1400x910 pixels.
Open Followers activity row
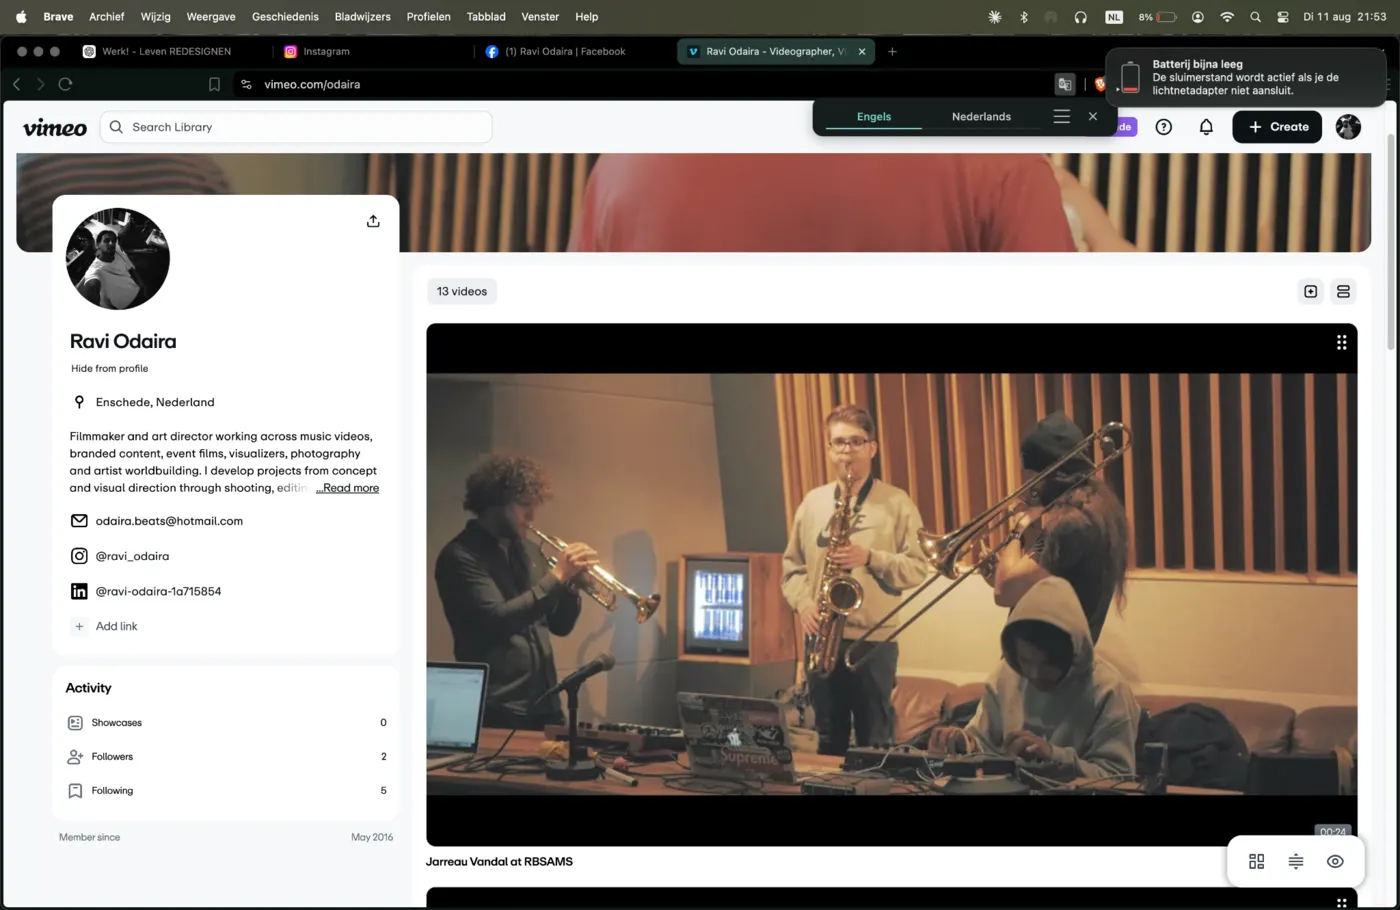(x=226, y=757)
